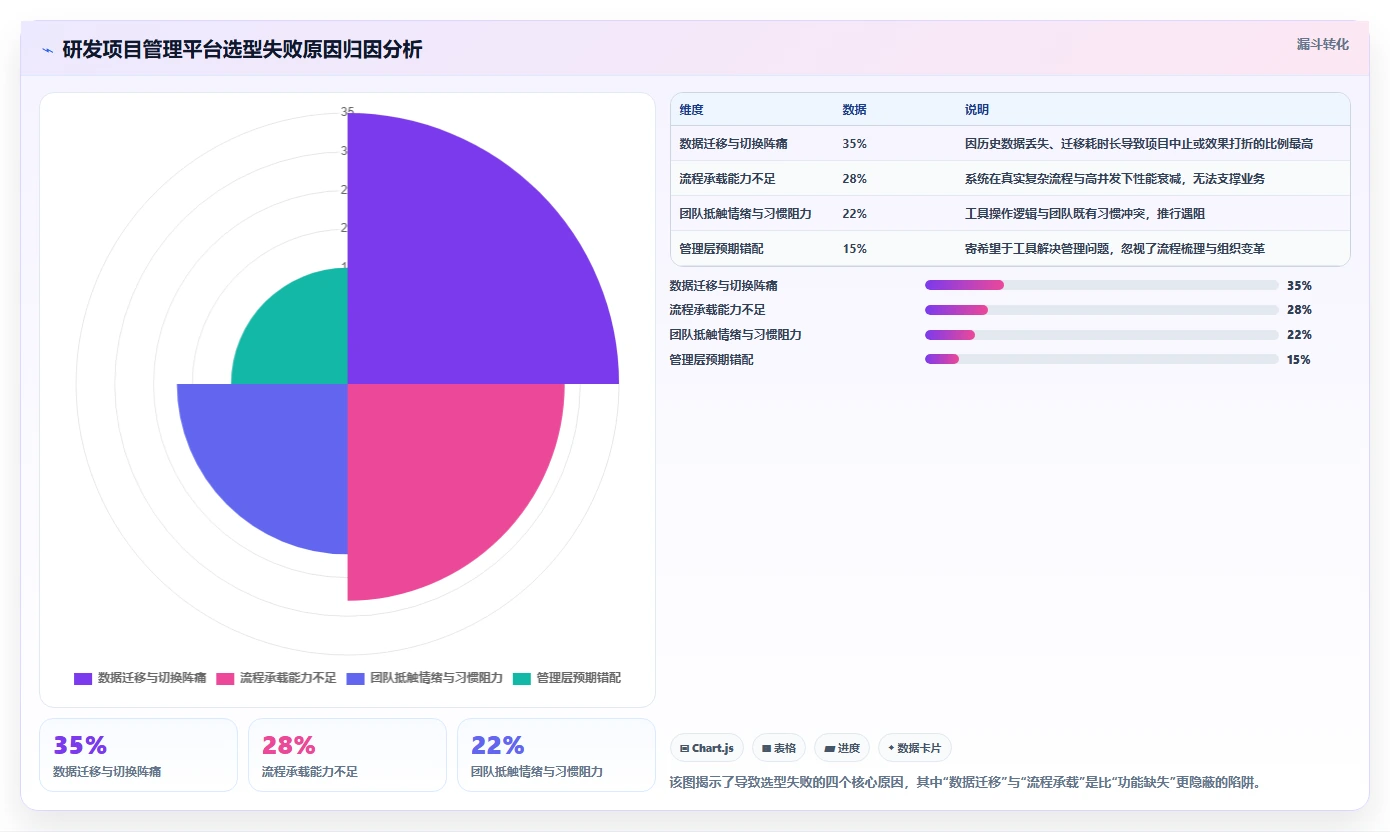Screen dimensions: 1390x832
Task: Click the 研发项目管理平台选型失败原因归因分析 title
Action: pyautogui.click(x=242, y=50)
